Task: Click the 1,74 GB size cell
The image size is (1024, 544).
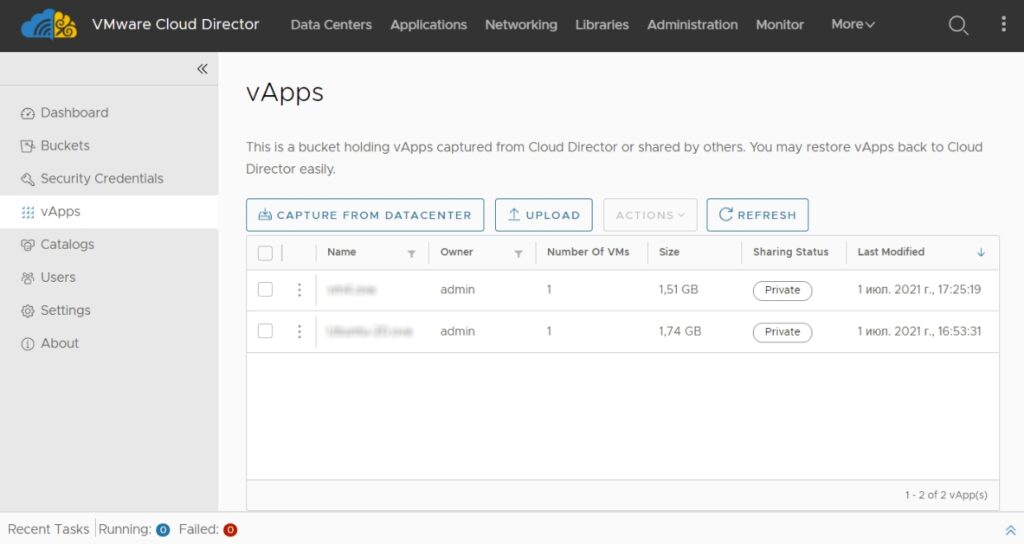Action: point(680,331)
